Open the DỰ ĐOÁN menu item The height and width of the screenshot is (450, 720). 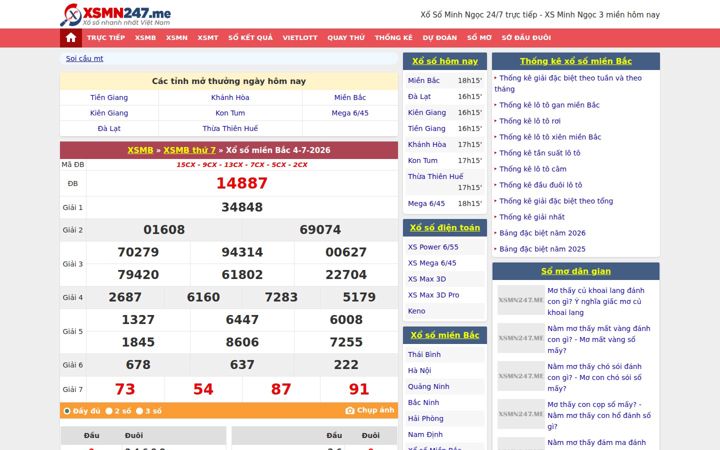point(440,38)
